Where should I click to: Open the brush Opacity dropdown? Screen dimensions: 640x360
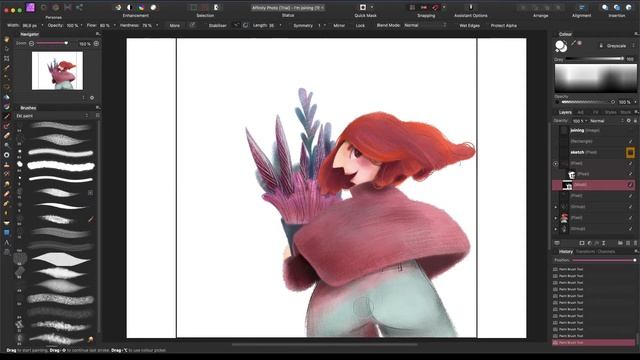81,25
